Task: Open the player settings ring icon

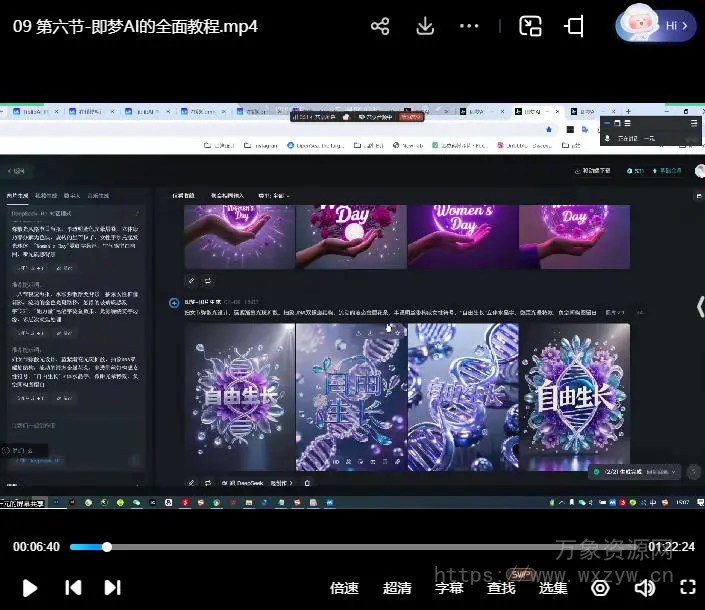Action: tap(600, 588)
